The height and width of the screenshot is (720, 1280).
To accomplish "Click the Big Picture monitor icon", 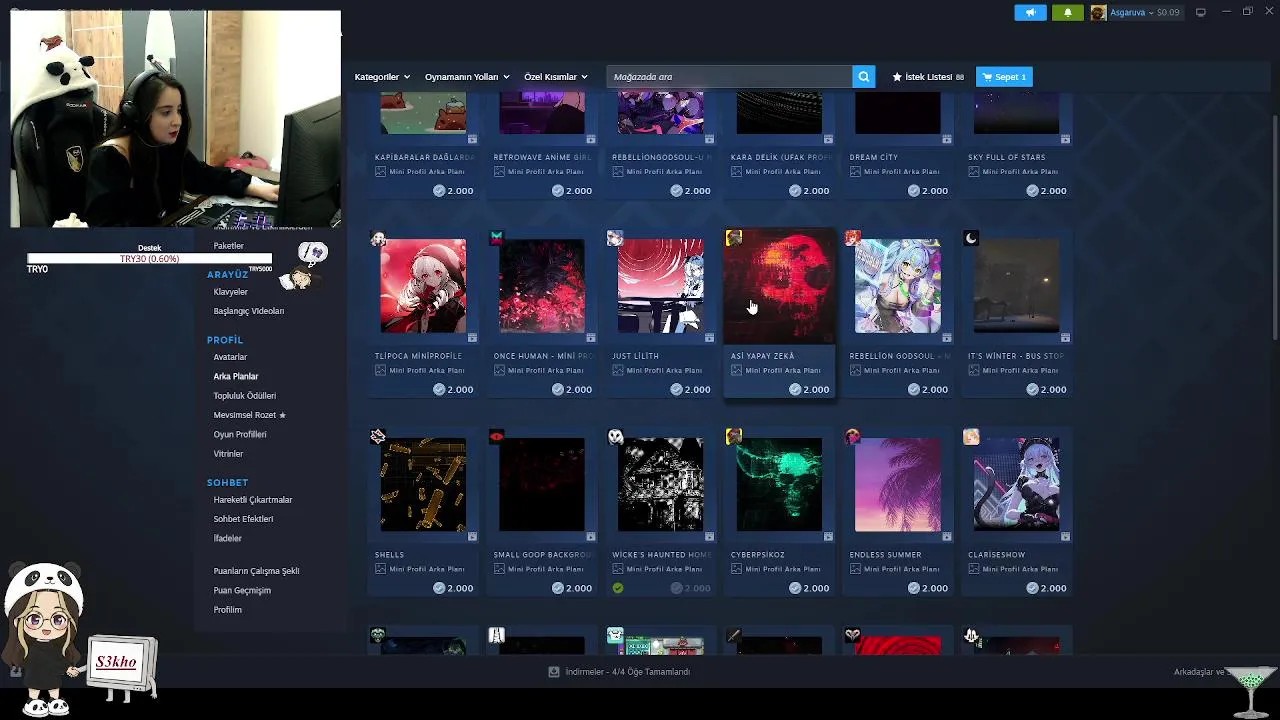I will click(1200, 12).
